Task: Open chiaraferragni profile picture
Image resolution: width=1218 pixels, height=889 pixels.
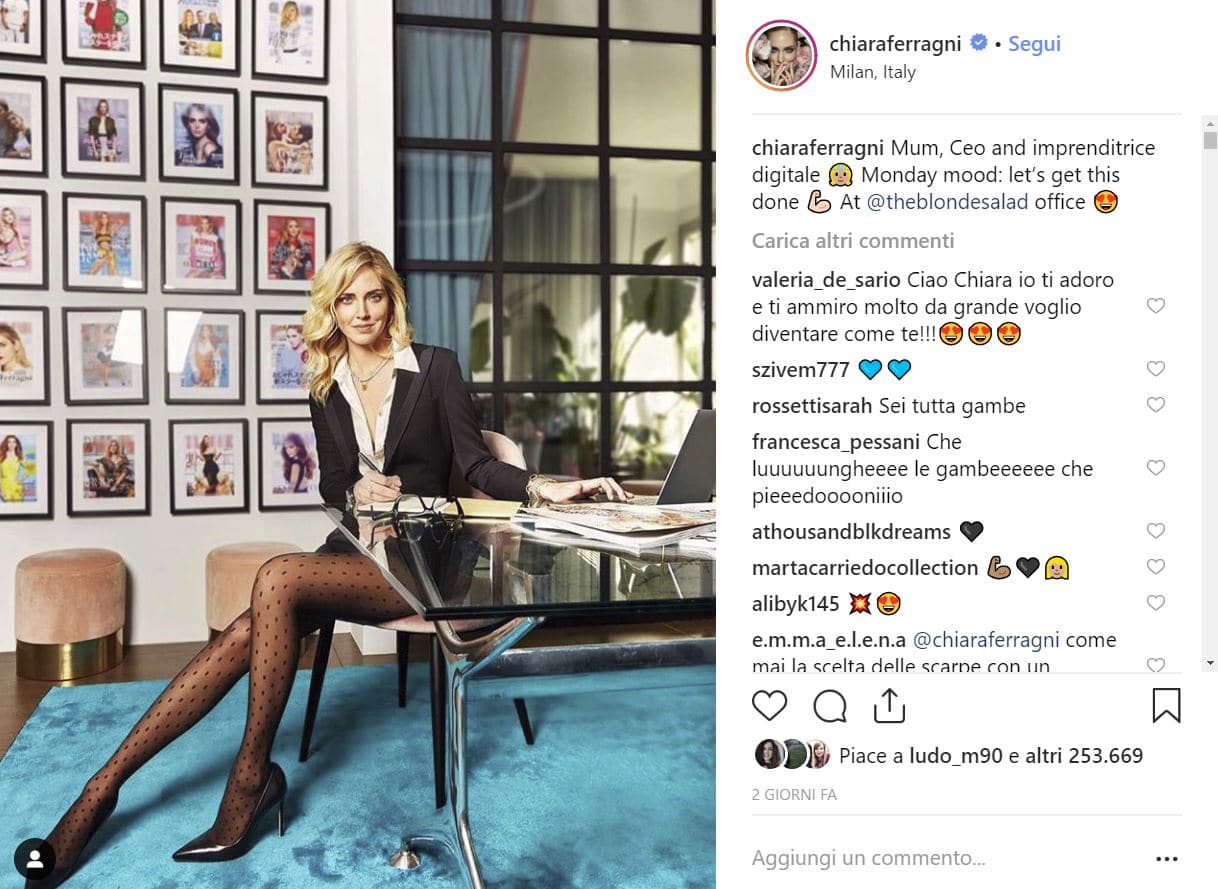Action: [x=782, y=56]
